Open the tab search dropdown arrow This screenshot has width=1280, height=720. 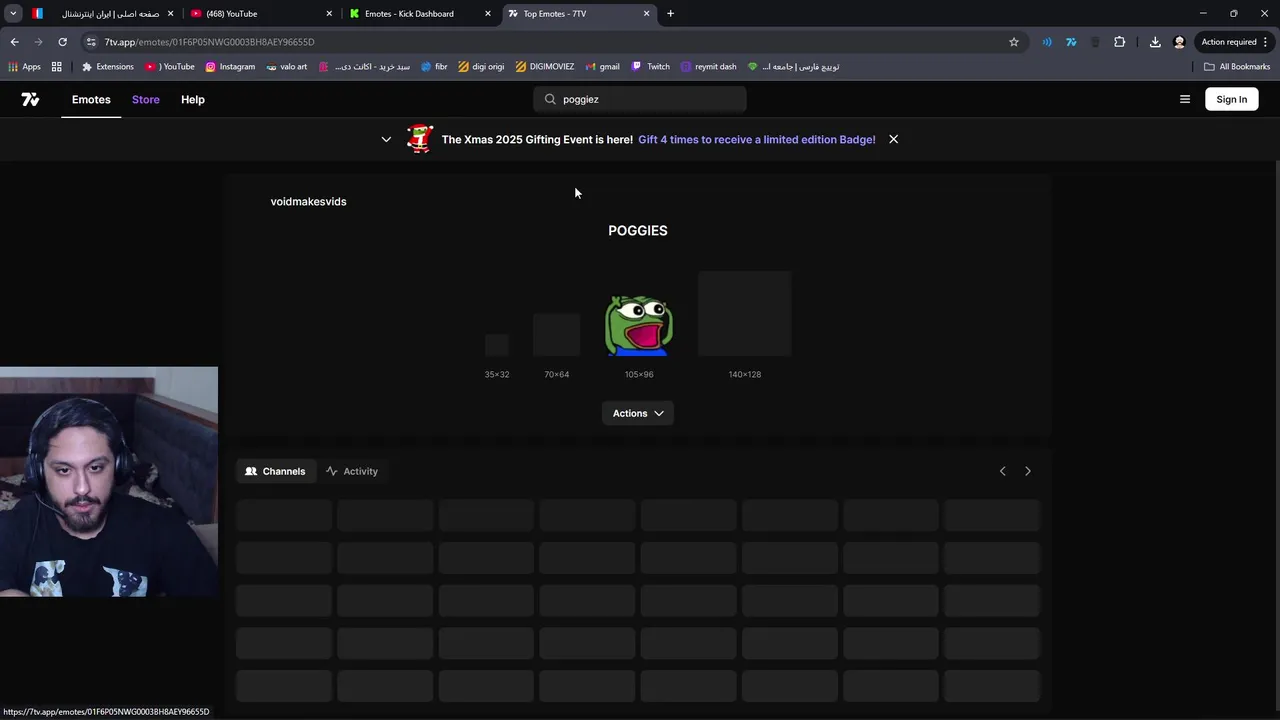(x=13, y=13)
